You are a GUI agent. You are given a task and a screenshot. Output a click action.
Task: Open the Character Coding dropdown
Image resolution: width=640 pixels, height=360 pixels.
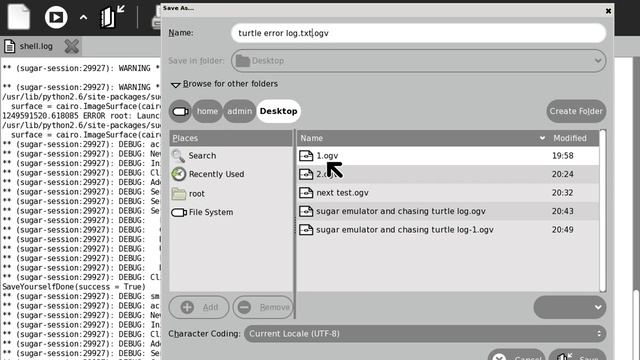pos(425,333)
